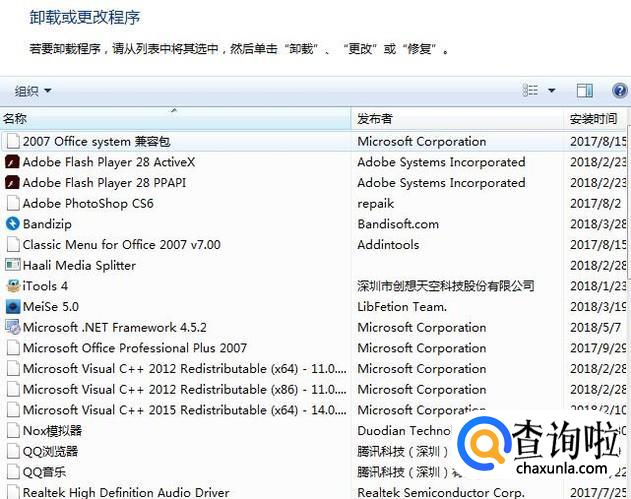Image resolution: width=631 pixels, height=499 pixels.
Task: Click install date 2018/3/19 for MeiSe
Action: (x=598, y=307)
